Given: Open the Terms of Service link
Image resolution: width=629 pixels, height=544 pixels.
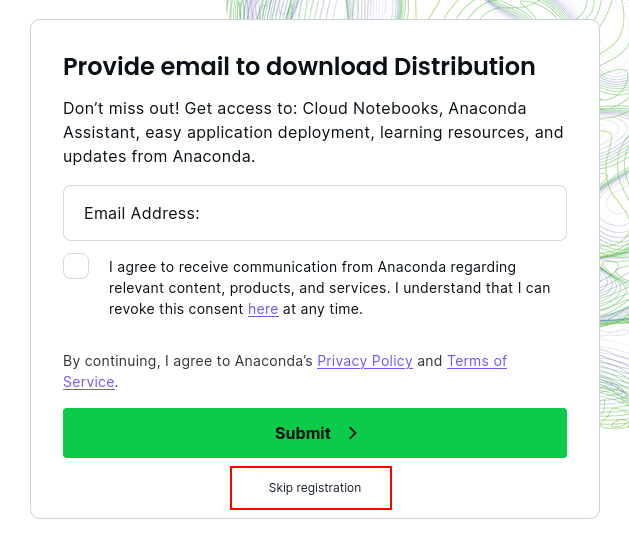Looking at the screenshot, I should (476, 361).
